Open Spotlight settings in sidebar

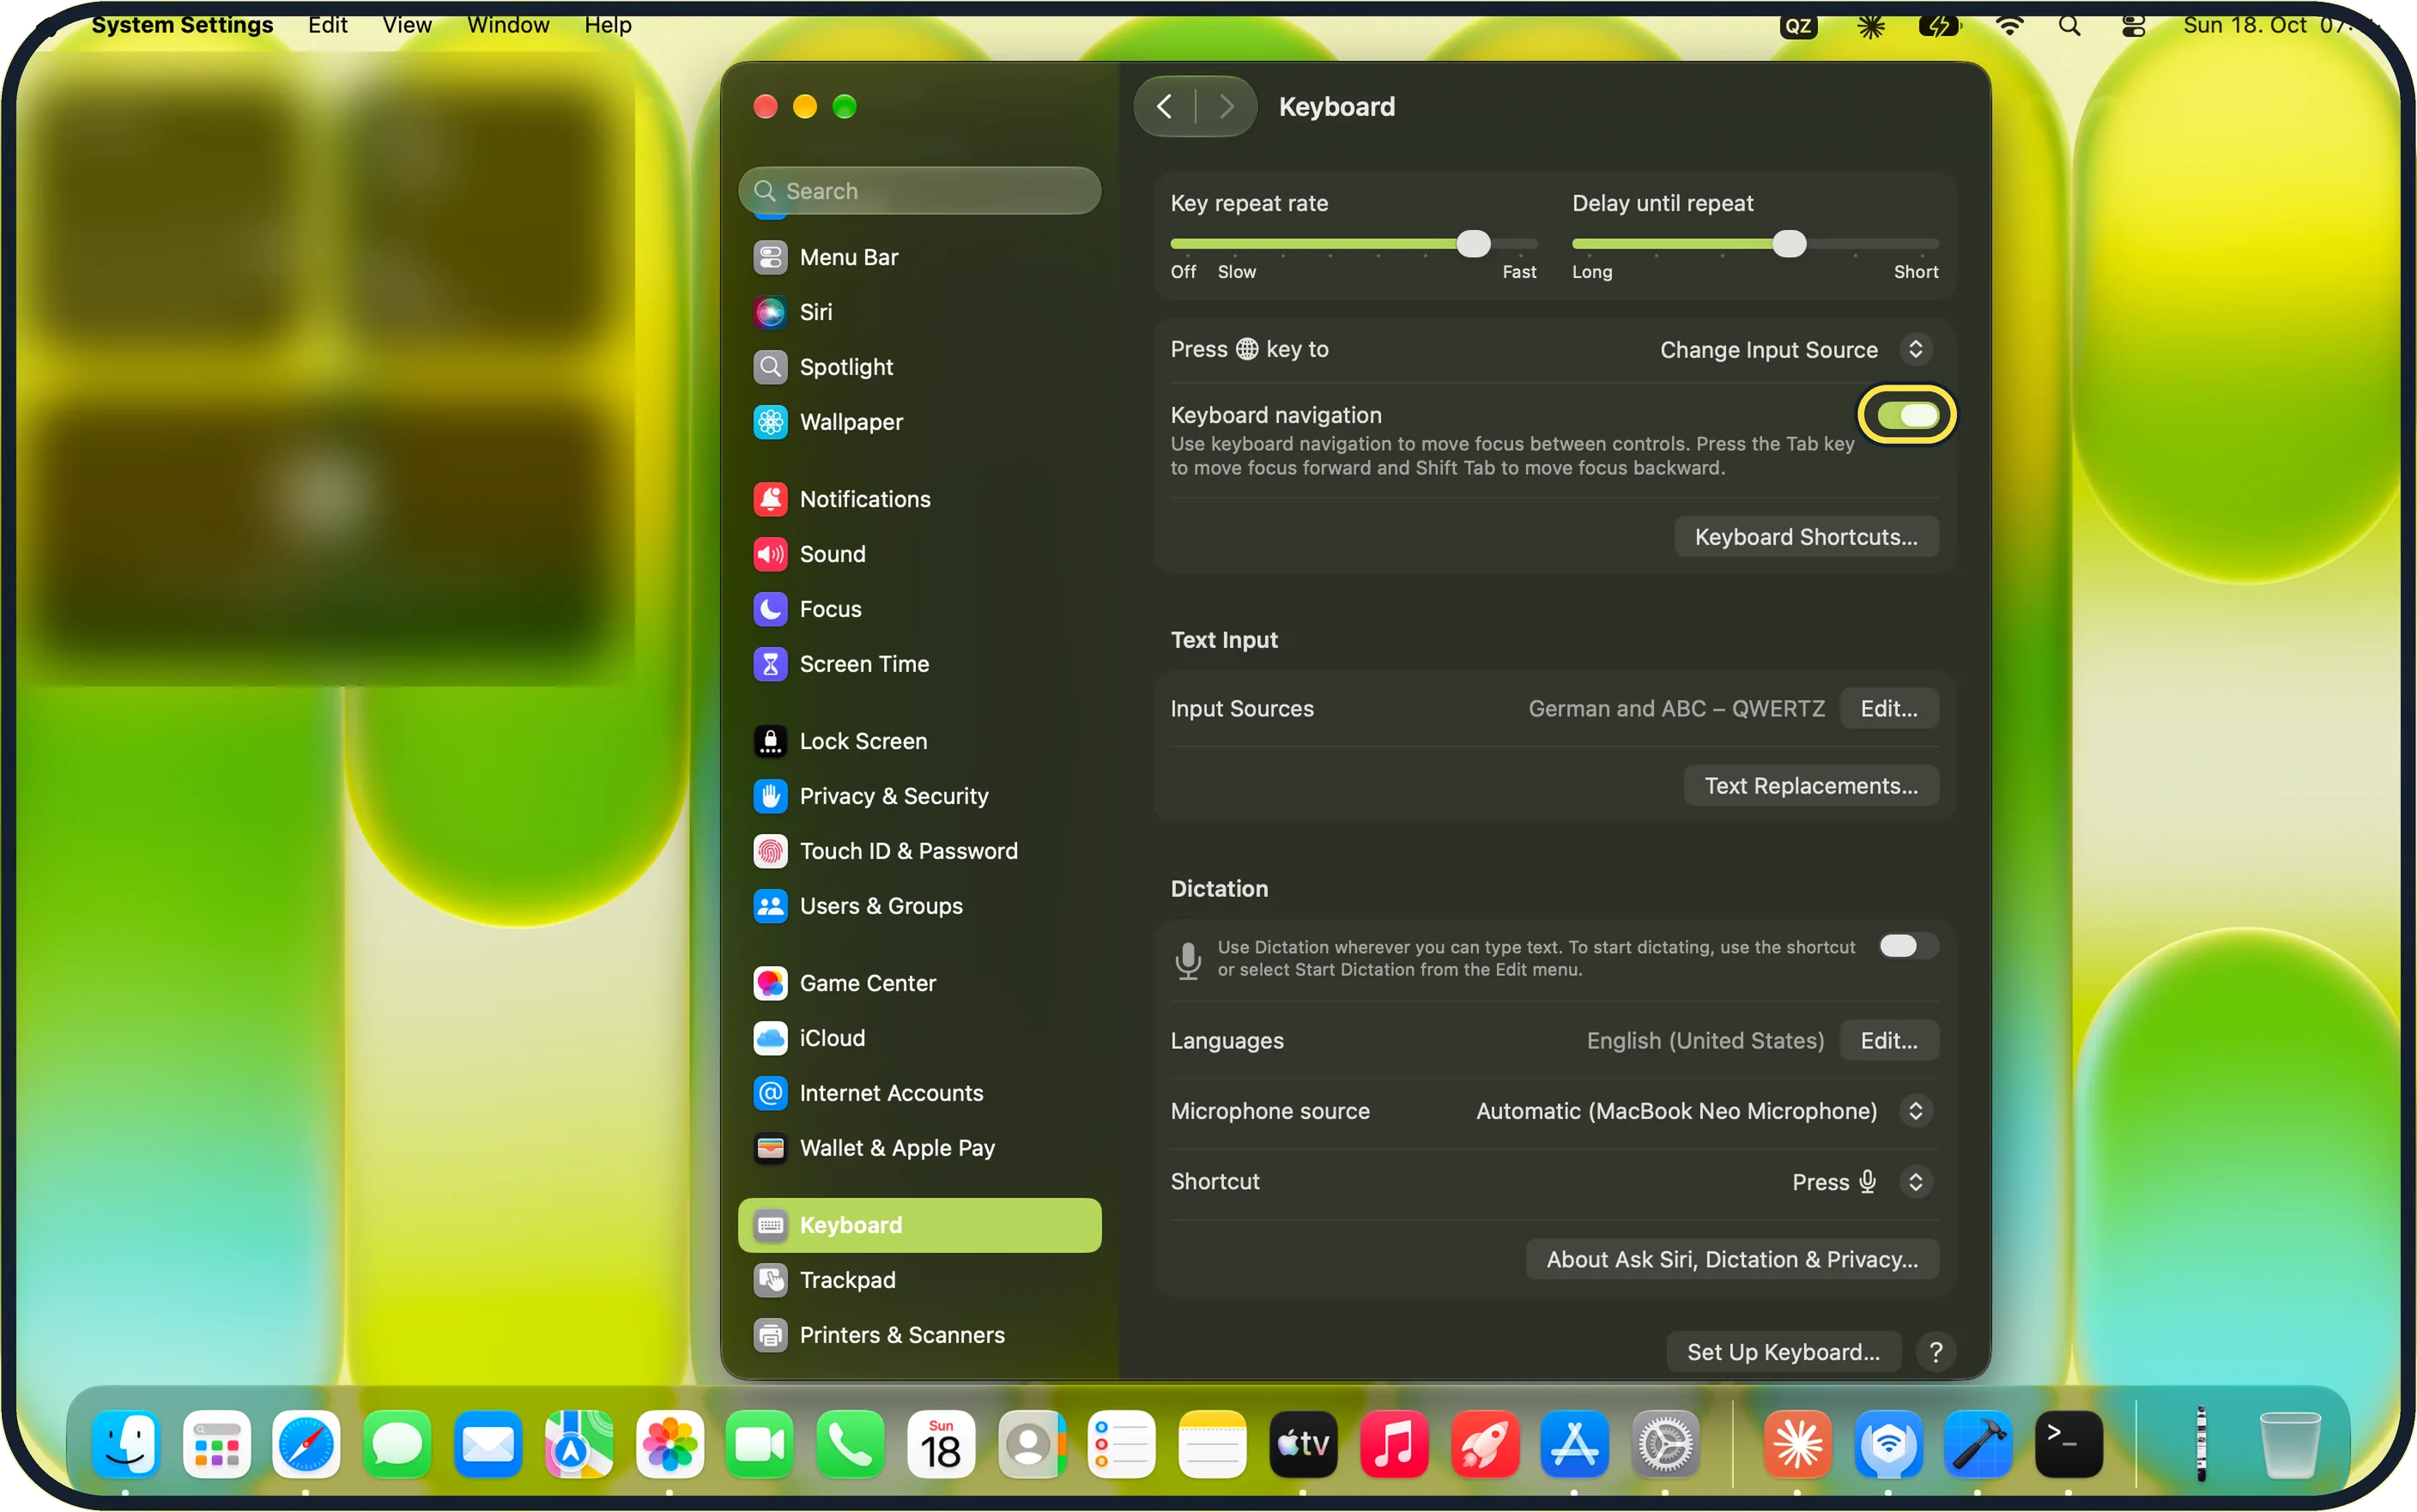(x=919, y=367)
